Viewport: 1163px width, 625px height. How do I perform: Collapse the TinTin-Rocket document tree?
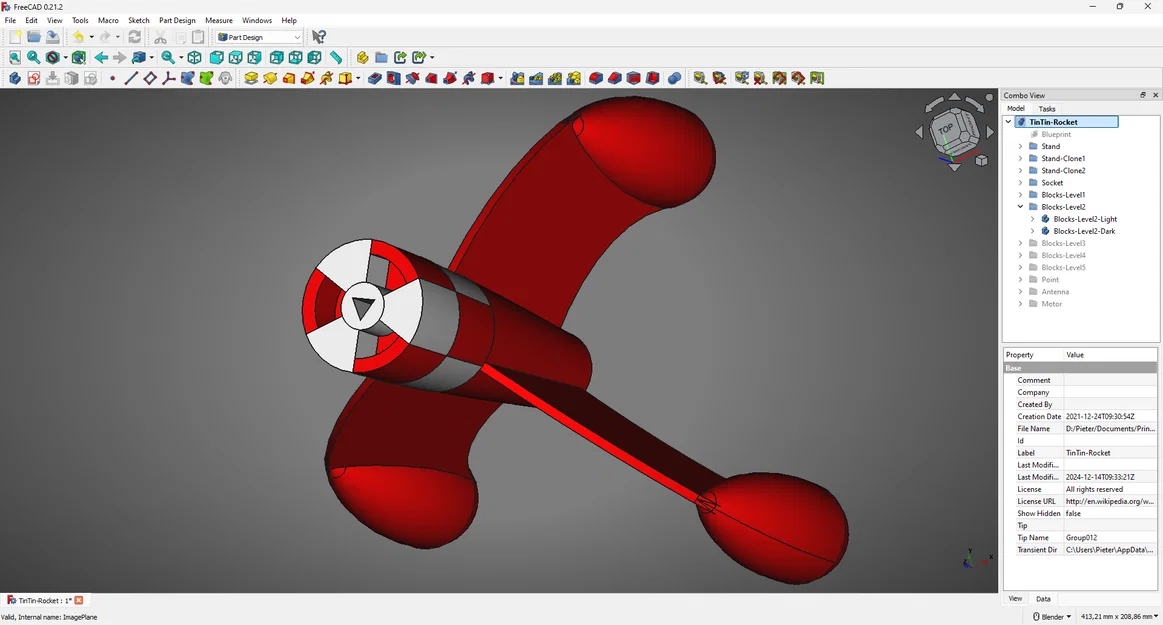(1008, 122)
